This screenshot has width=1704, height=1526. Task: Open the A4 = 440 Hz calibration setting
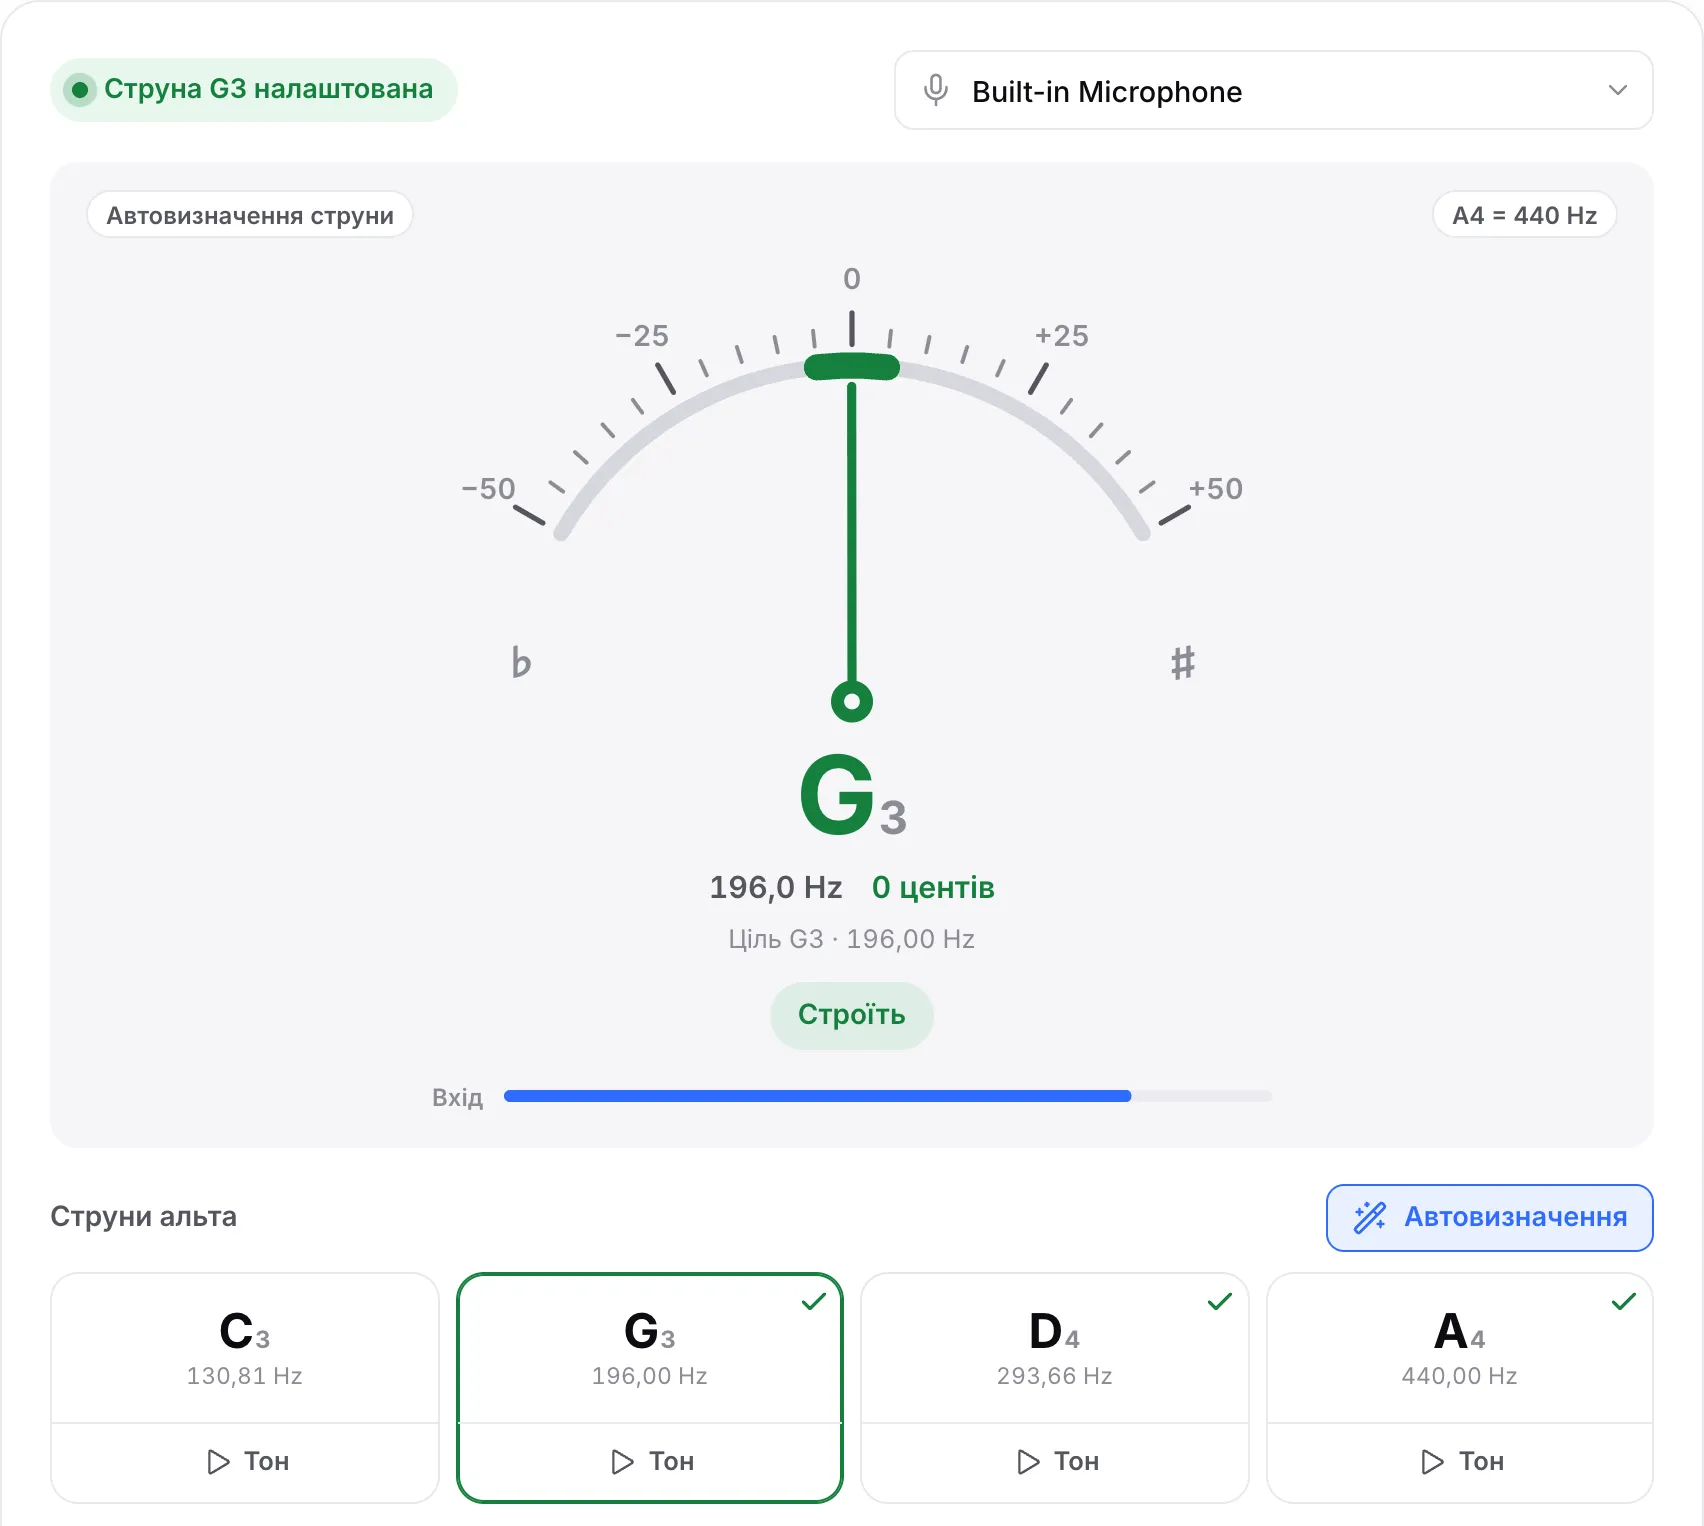(x=1524, y=215)
